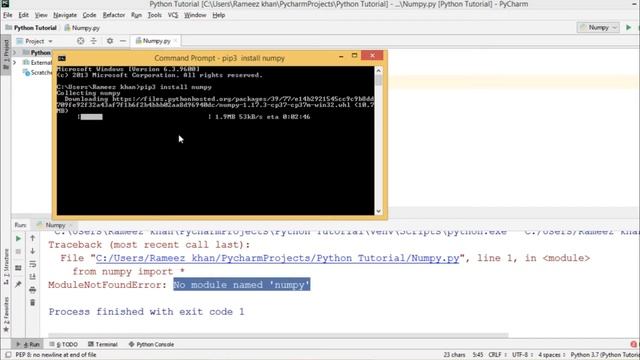Open the Refactor menu
Viewport: 640px width, 360px height.
click(x=113, y=15)
